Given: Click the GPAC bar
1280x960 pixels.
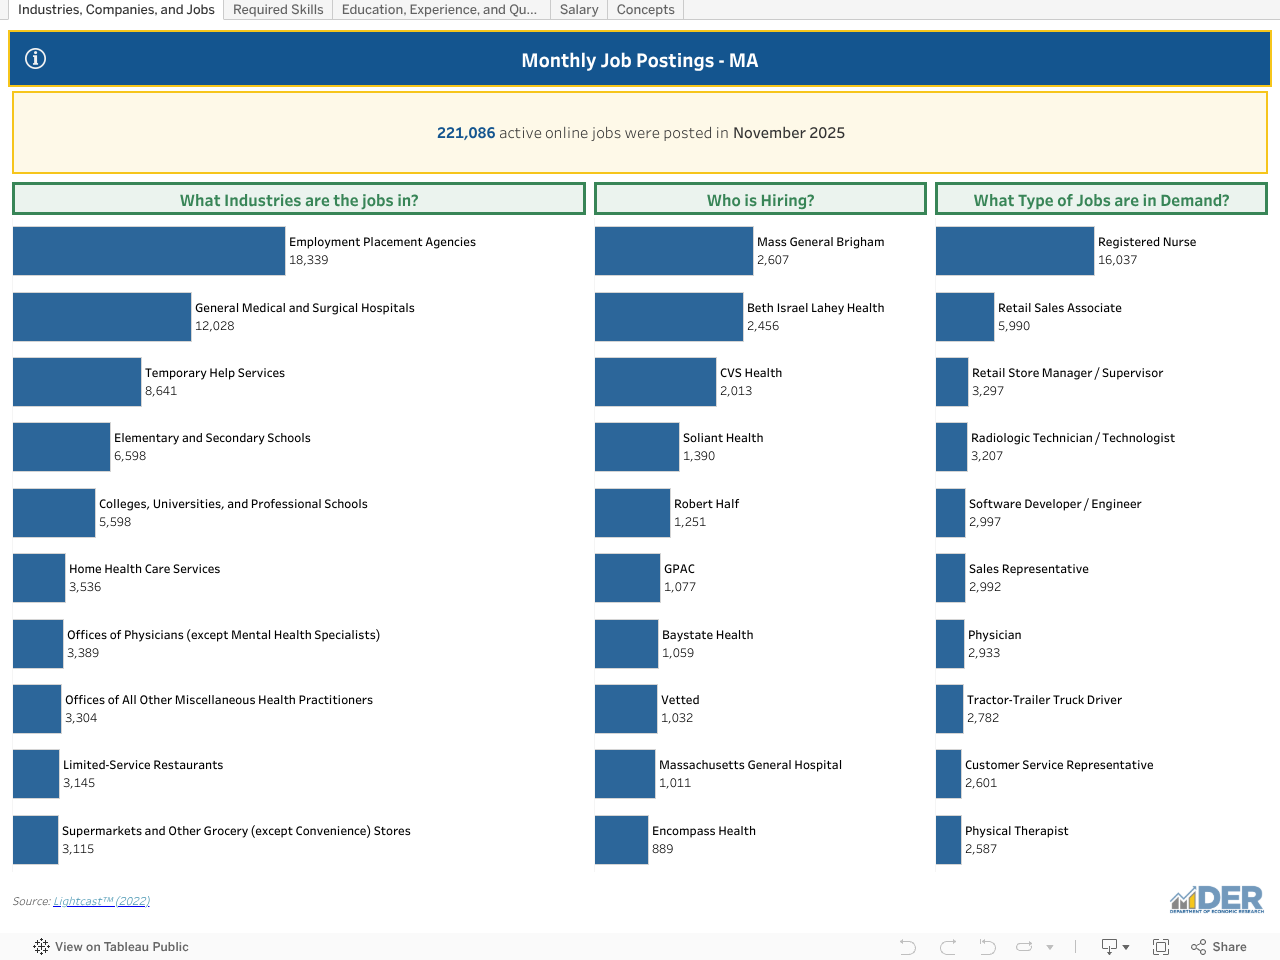Looking at the screenshot, I should click(x=628, y=578).
